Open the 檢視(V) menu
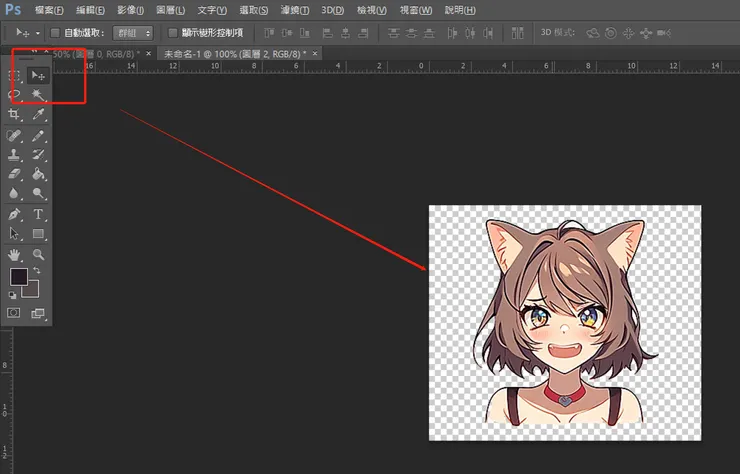This screenshot has width=740, height=474. (372, 10)
